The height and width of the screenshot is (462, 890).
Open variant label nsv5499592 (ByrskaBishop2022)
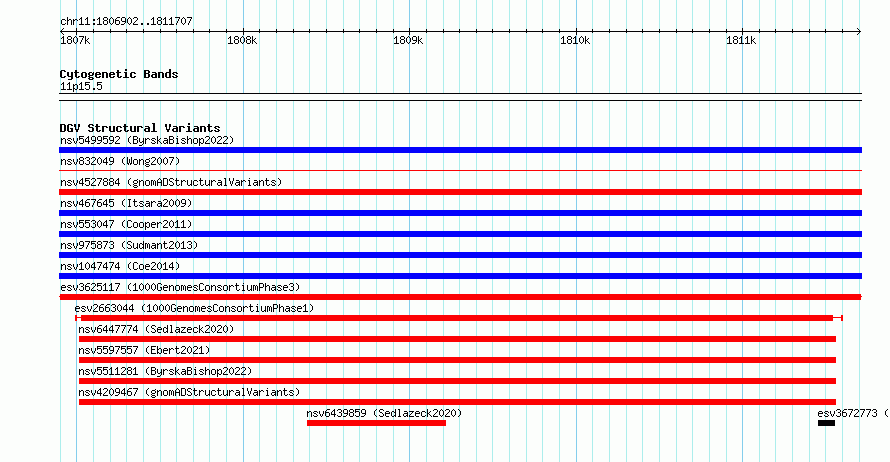(x=147, y=140)
